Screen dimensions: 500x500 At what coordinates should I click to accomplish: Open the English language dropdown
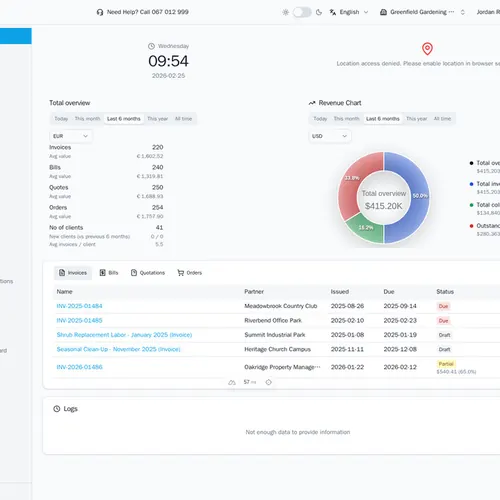[x=349, y=12]
